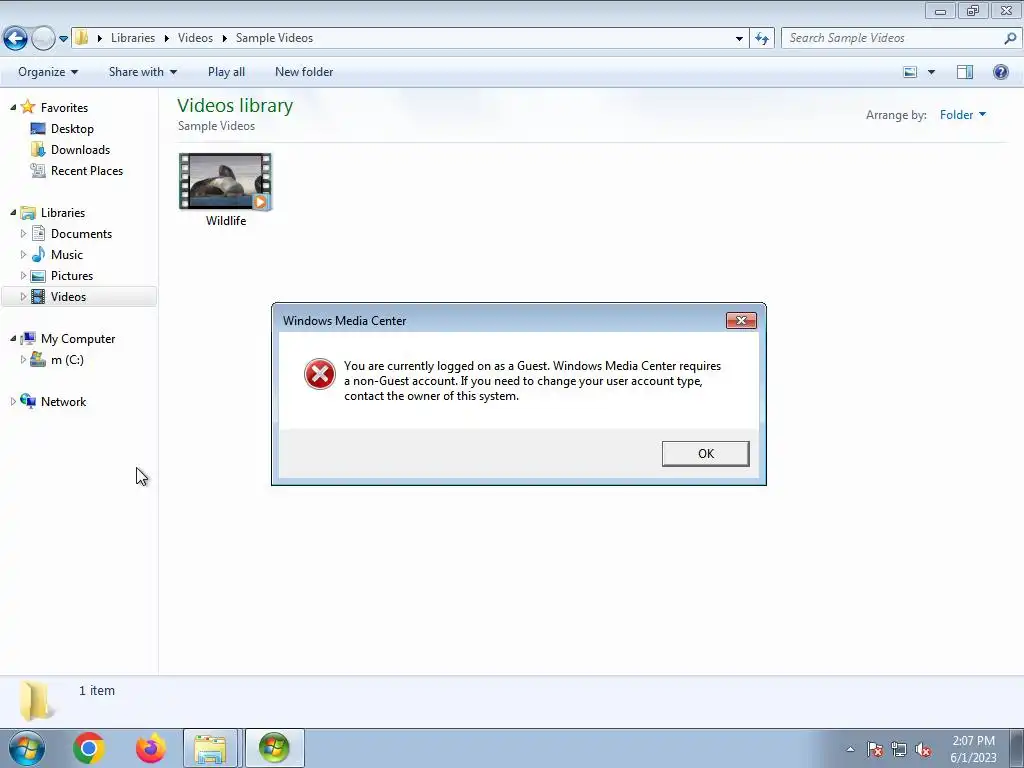Expand the Pictures library
The width and height of the screenshot is (1024, 768).
coord(24,275)
